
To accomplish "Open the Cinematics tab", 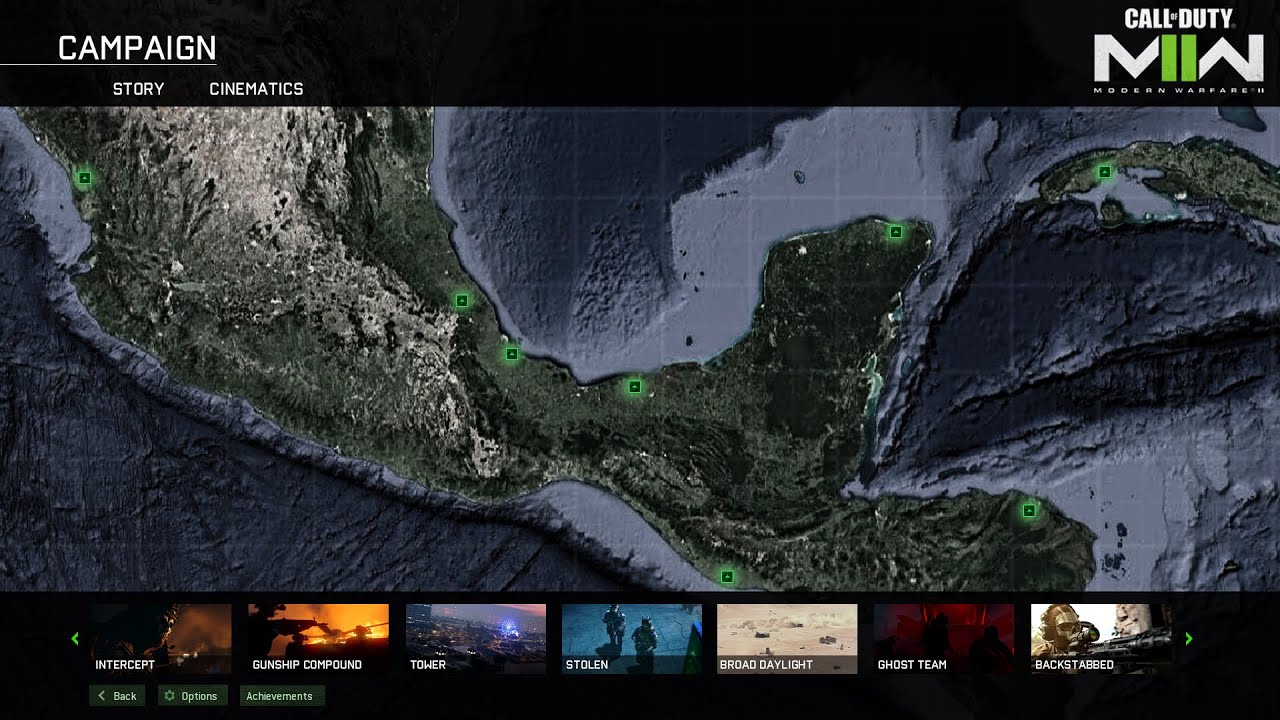I will click(x=256, y=89).
